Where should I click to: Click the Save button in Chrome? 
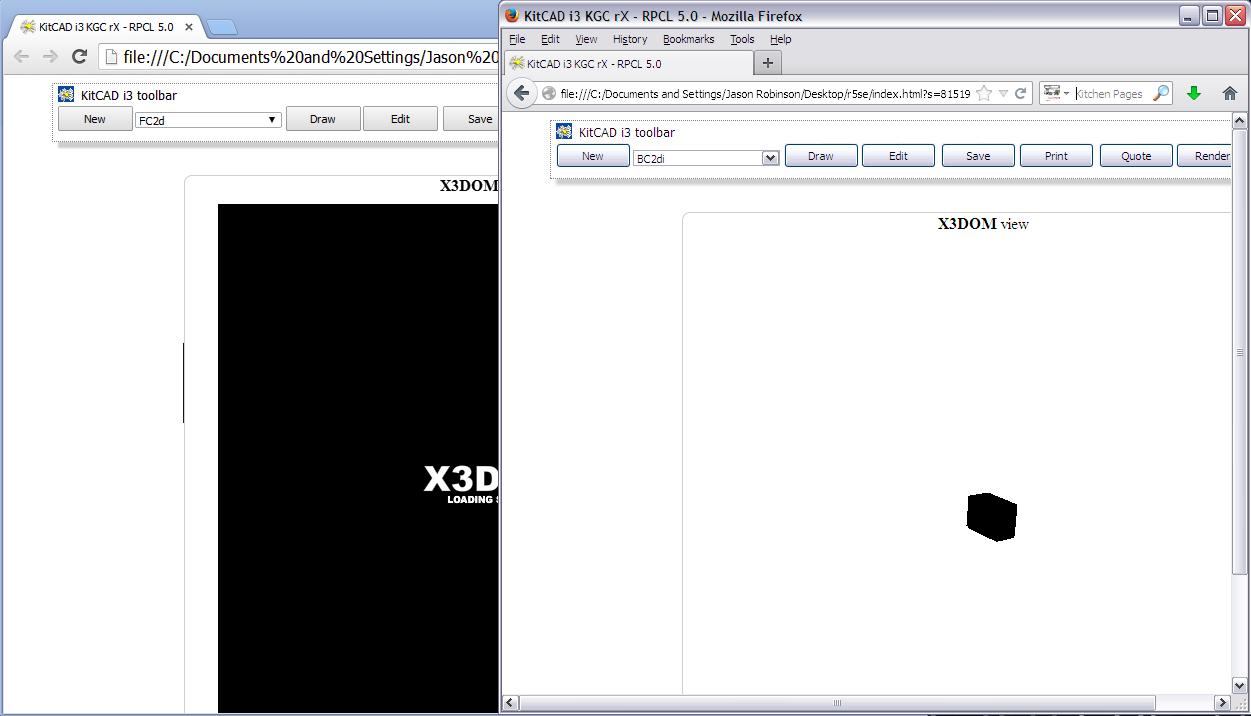coord(471,119)
